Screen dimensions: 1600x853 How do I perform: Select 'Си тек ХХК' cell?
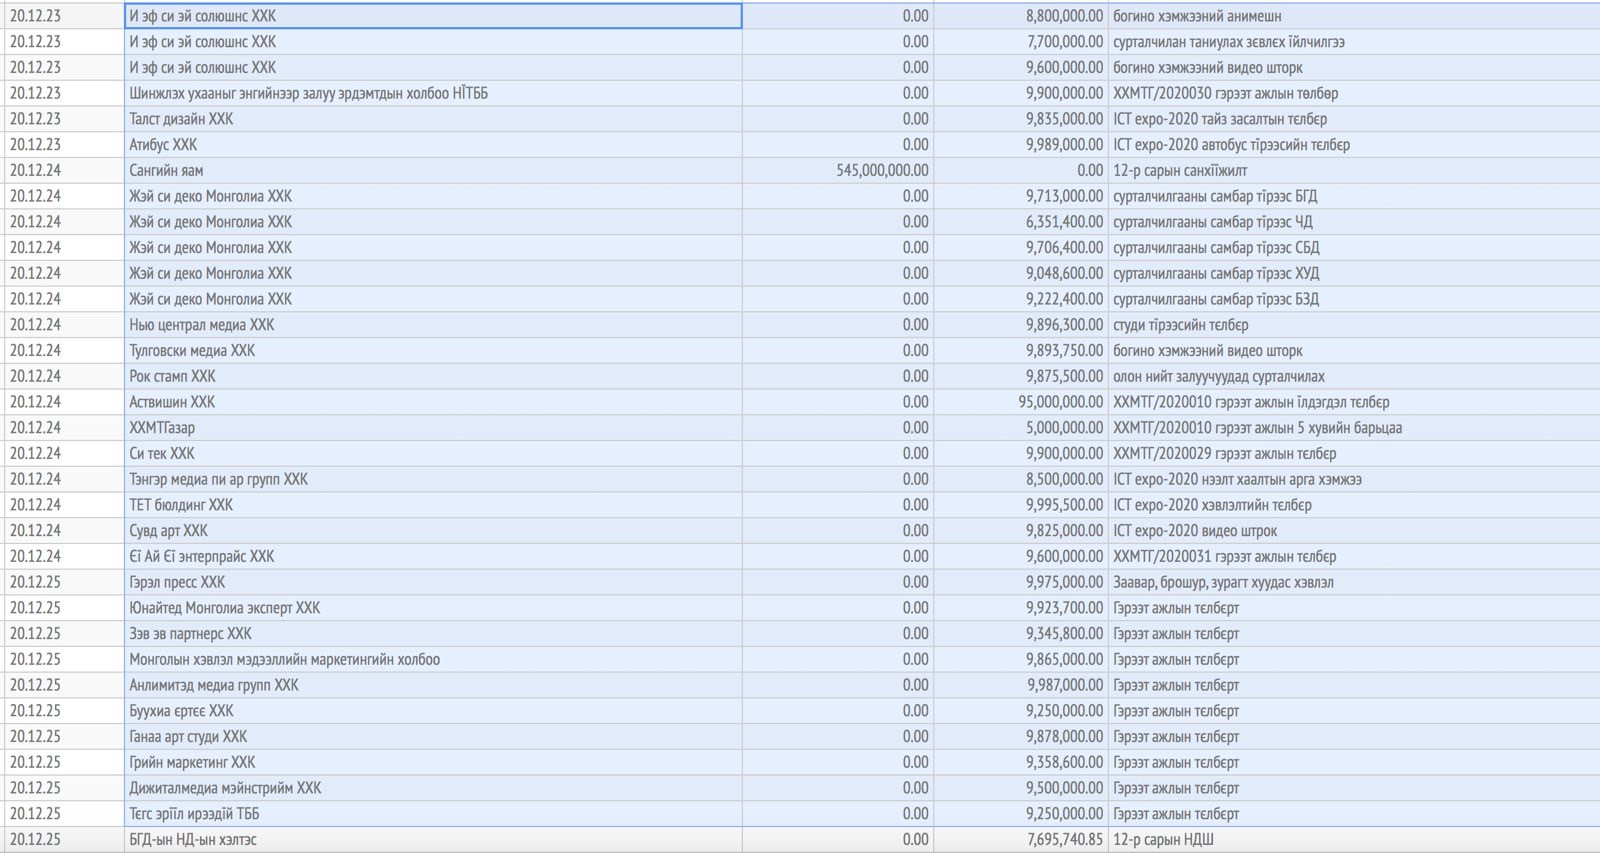[433, 454]
